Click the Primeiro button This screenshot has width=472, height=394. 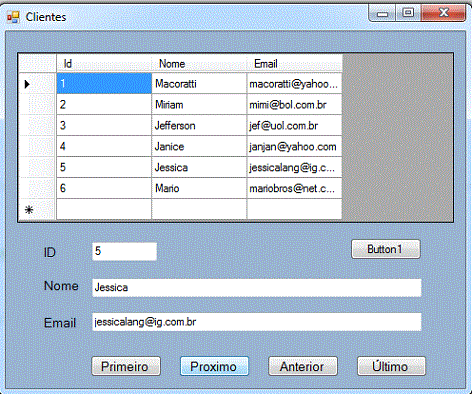[126, 366]
